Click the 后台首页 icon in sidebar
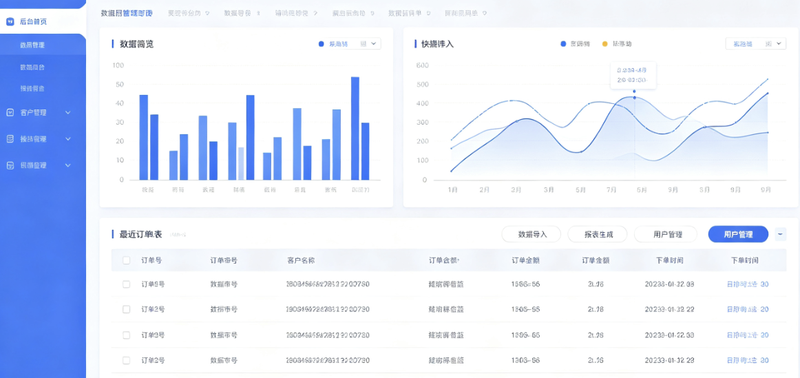Viewport: 800px width, 378px height. [10, 22]
